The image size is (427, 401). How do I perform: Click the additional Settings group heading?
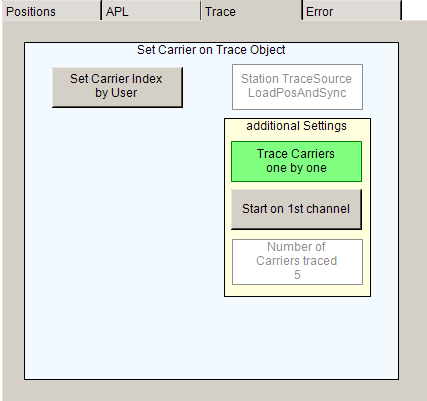(x=296, y=126)
